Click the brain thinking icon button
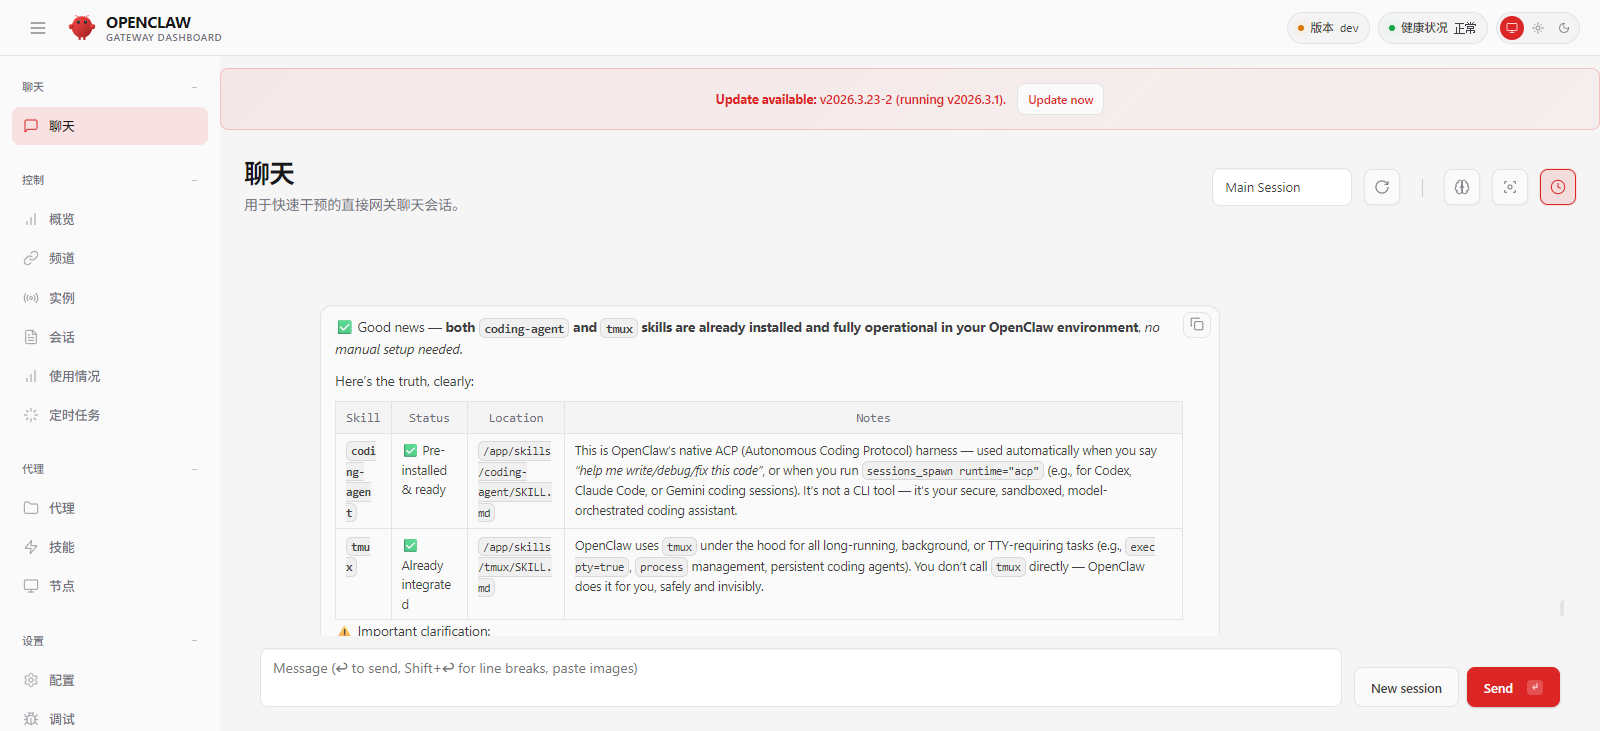The width and height of the screenshot is (1600, 731). click(1462, 187)
